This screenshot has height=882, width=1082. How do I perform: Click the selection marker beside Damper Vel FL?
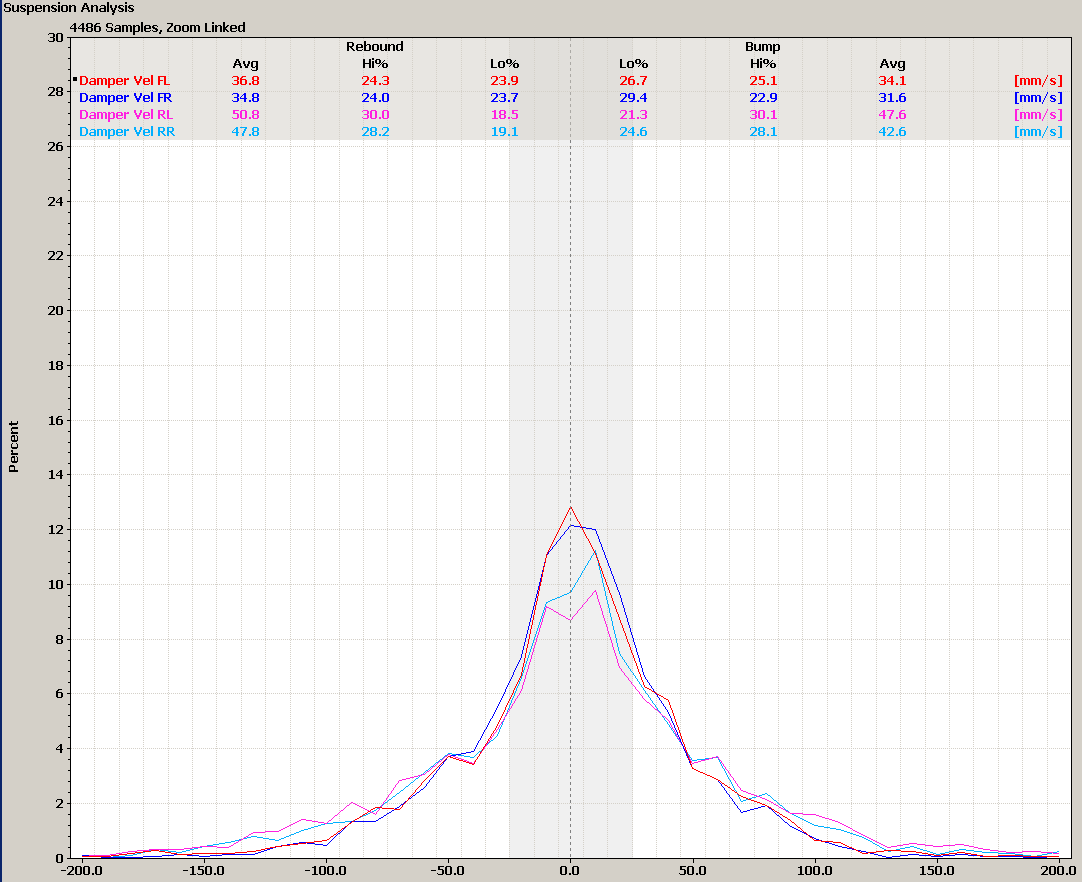(x=75, y=80)
